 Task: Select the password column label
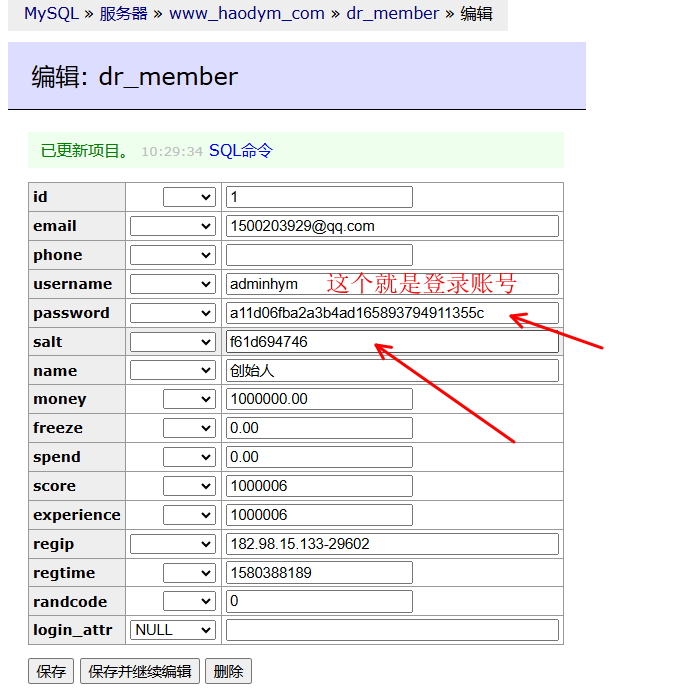point(71,313)
